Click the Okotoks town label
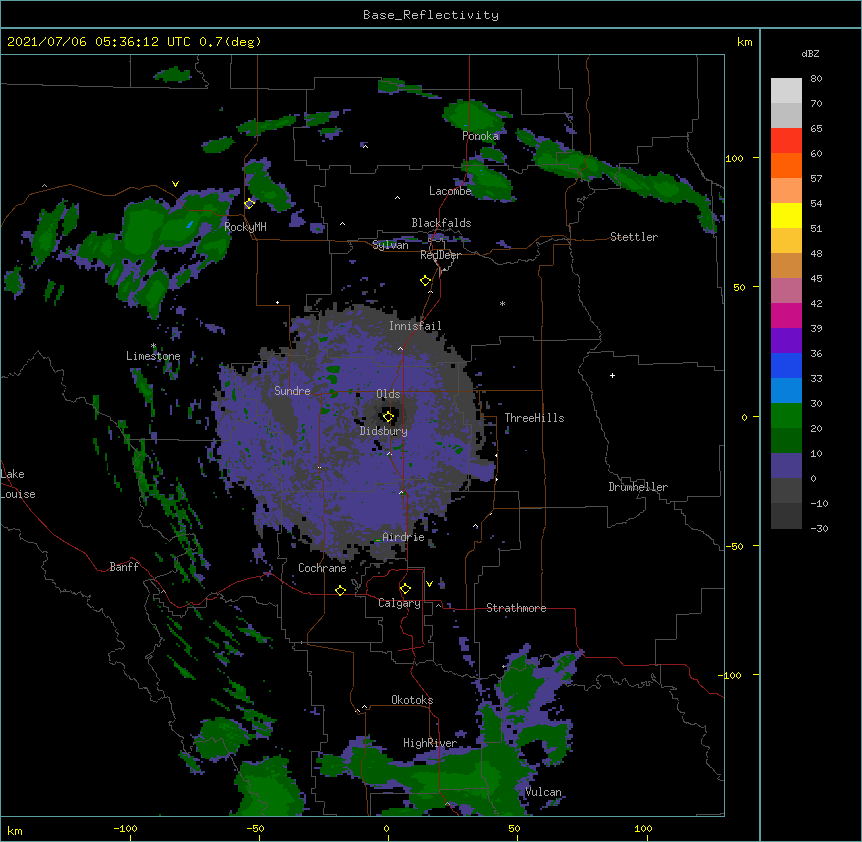 (x=412, y=700)
